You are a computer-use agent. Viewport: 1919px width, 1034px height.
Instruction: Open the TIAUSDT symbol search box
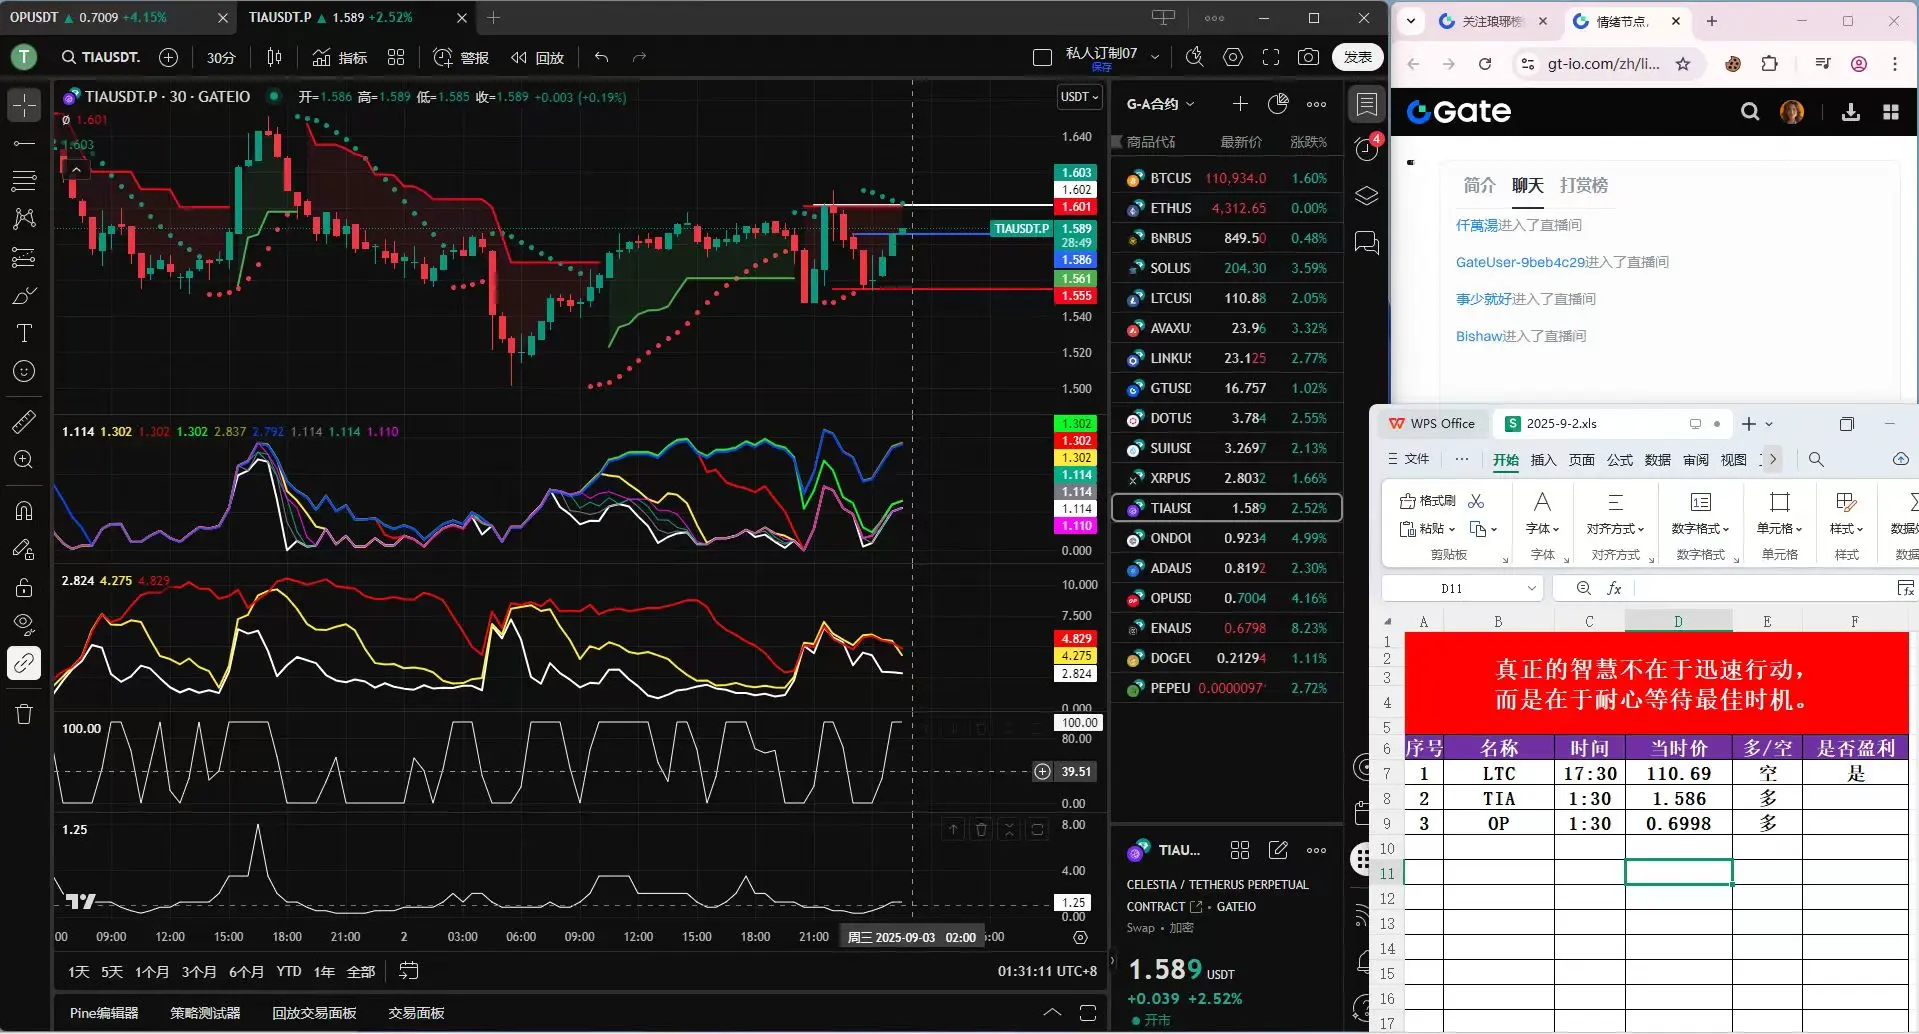(100, 58)
